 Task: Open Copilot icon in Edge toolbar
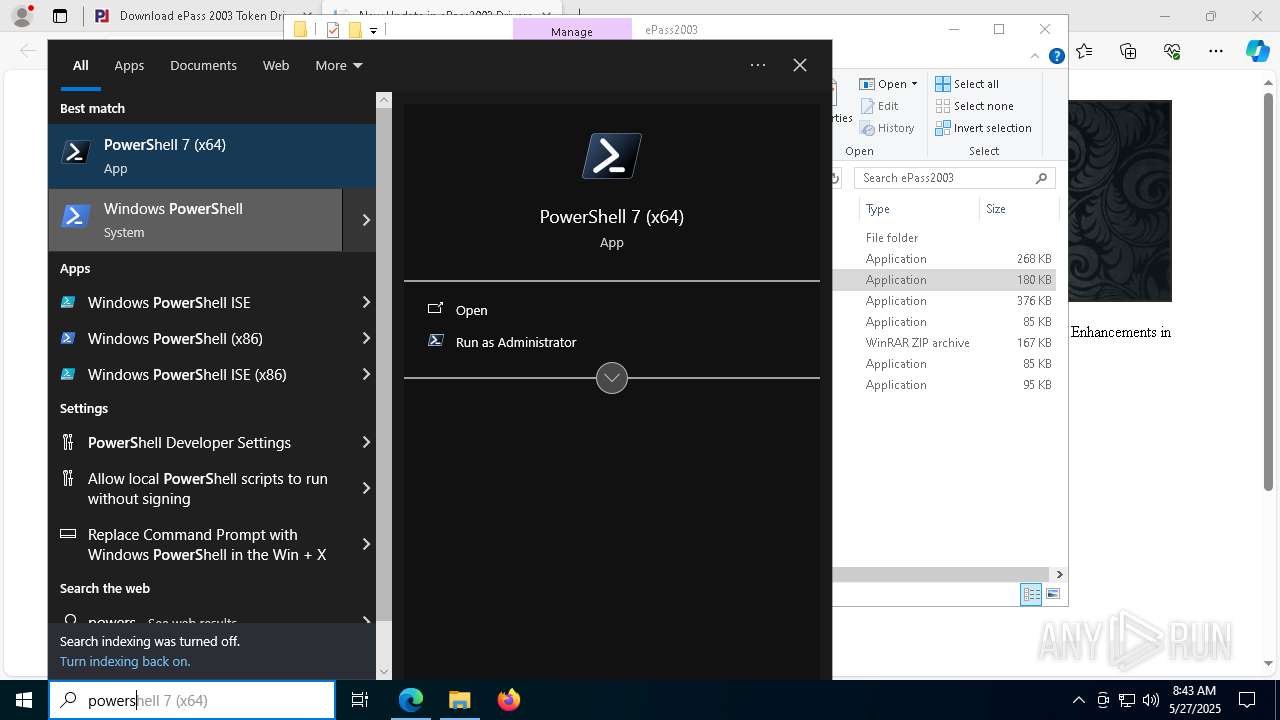[1258, 51]
